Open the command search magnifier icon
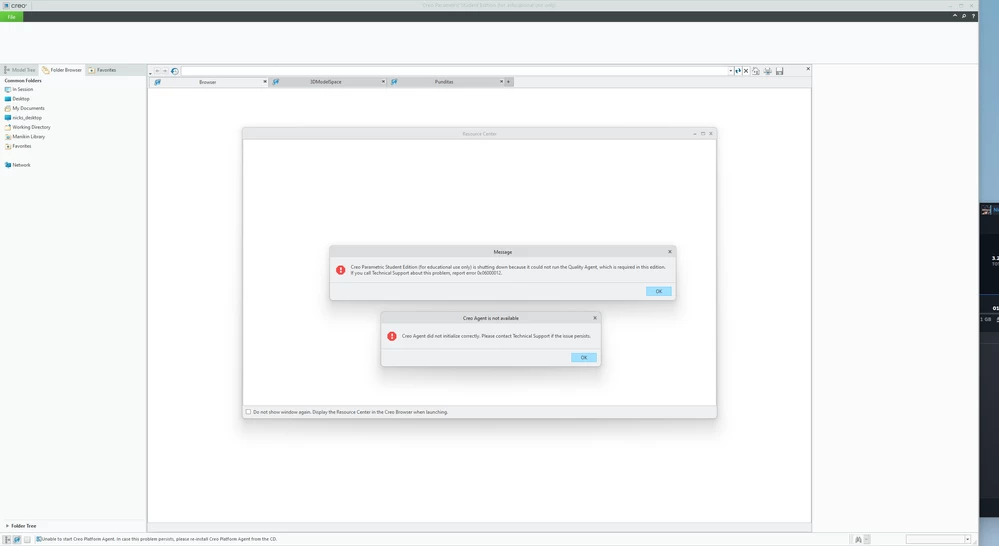The width and height of the screenshot is (999, 546). [964, 16]
